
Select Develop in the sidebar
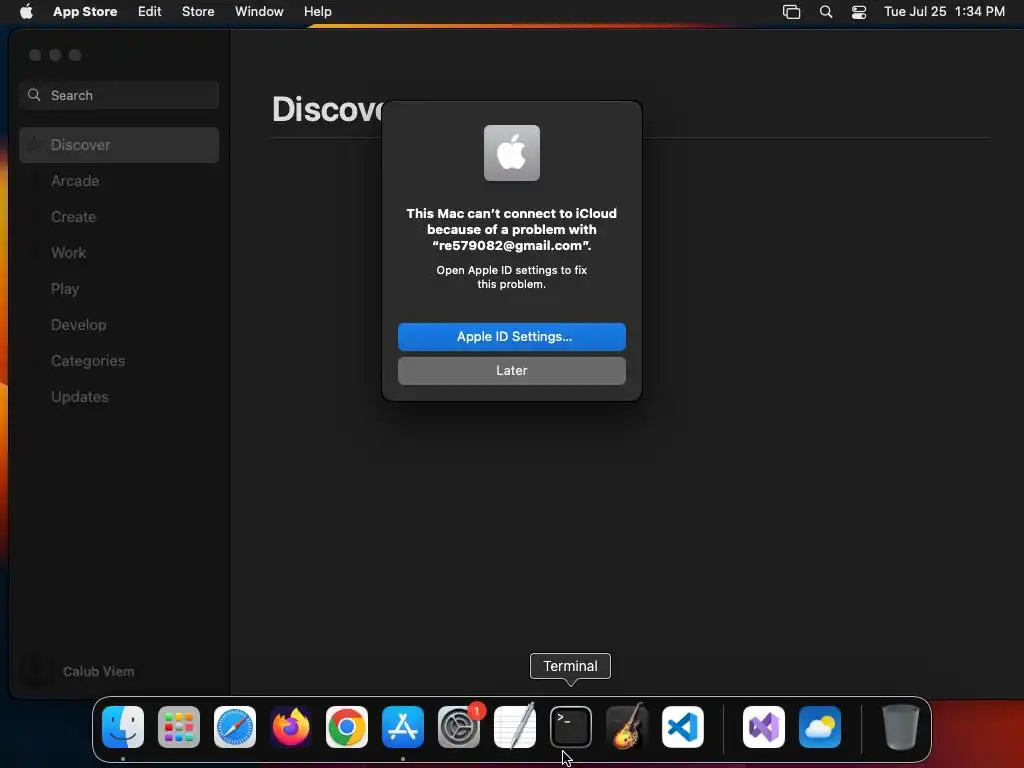119,325
